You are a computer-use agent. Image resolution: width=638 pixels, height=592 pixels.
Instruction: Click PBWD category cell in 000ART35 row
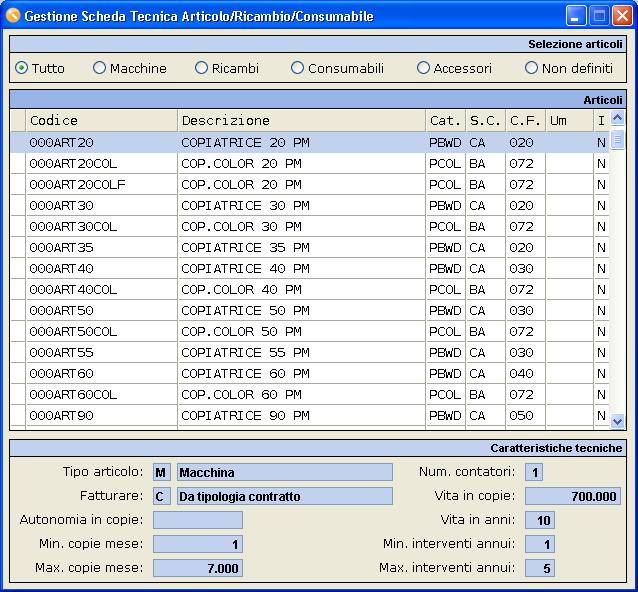pyautogui.click(x=445, y=247)
